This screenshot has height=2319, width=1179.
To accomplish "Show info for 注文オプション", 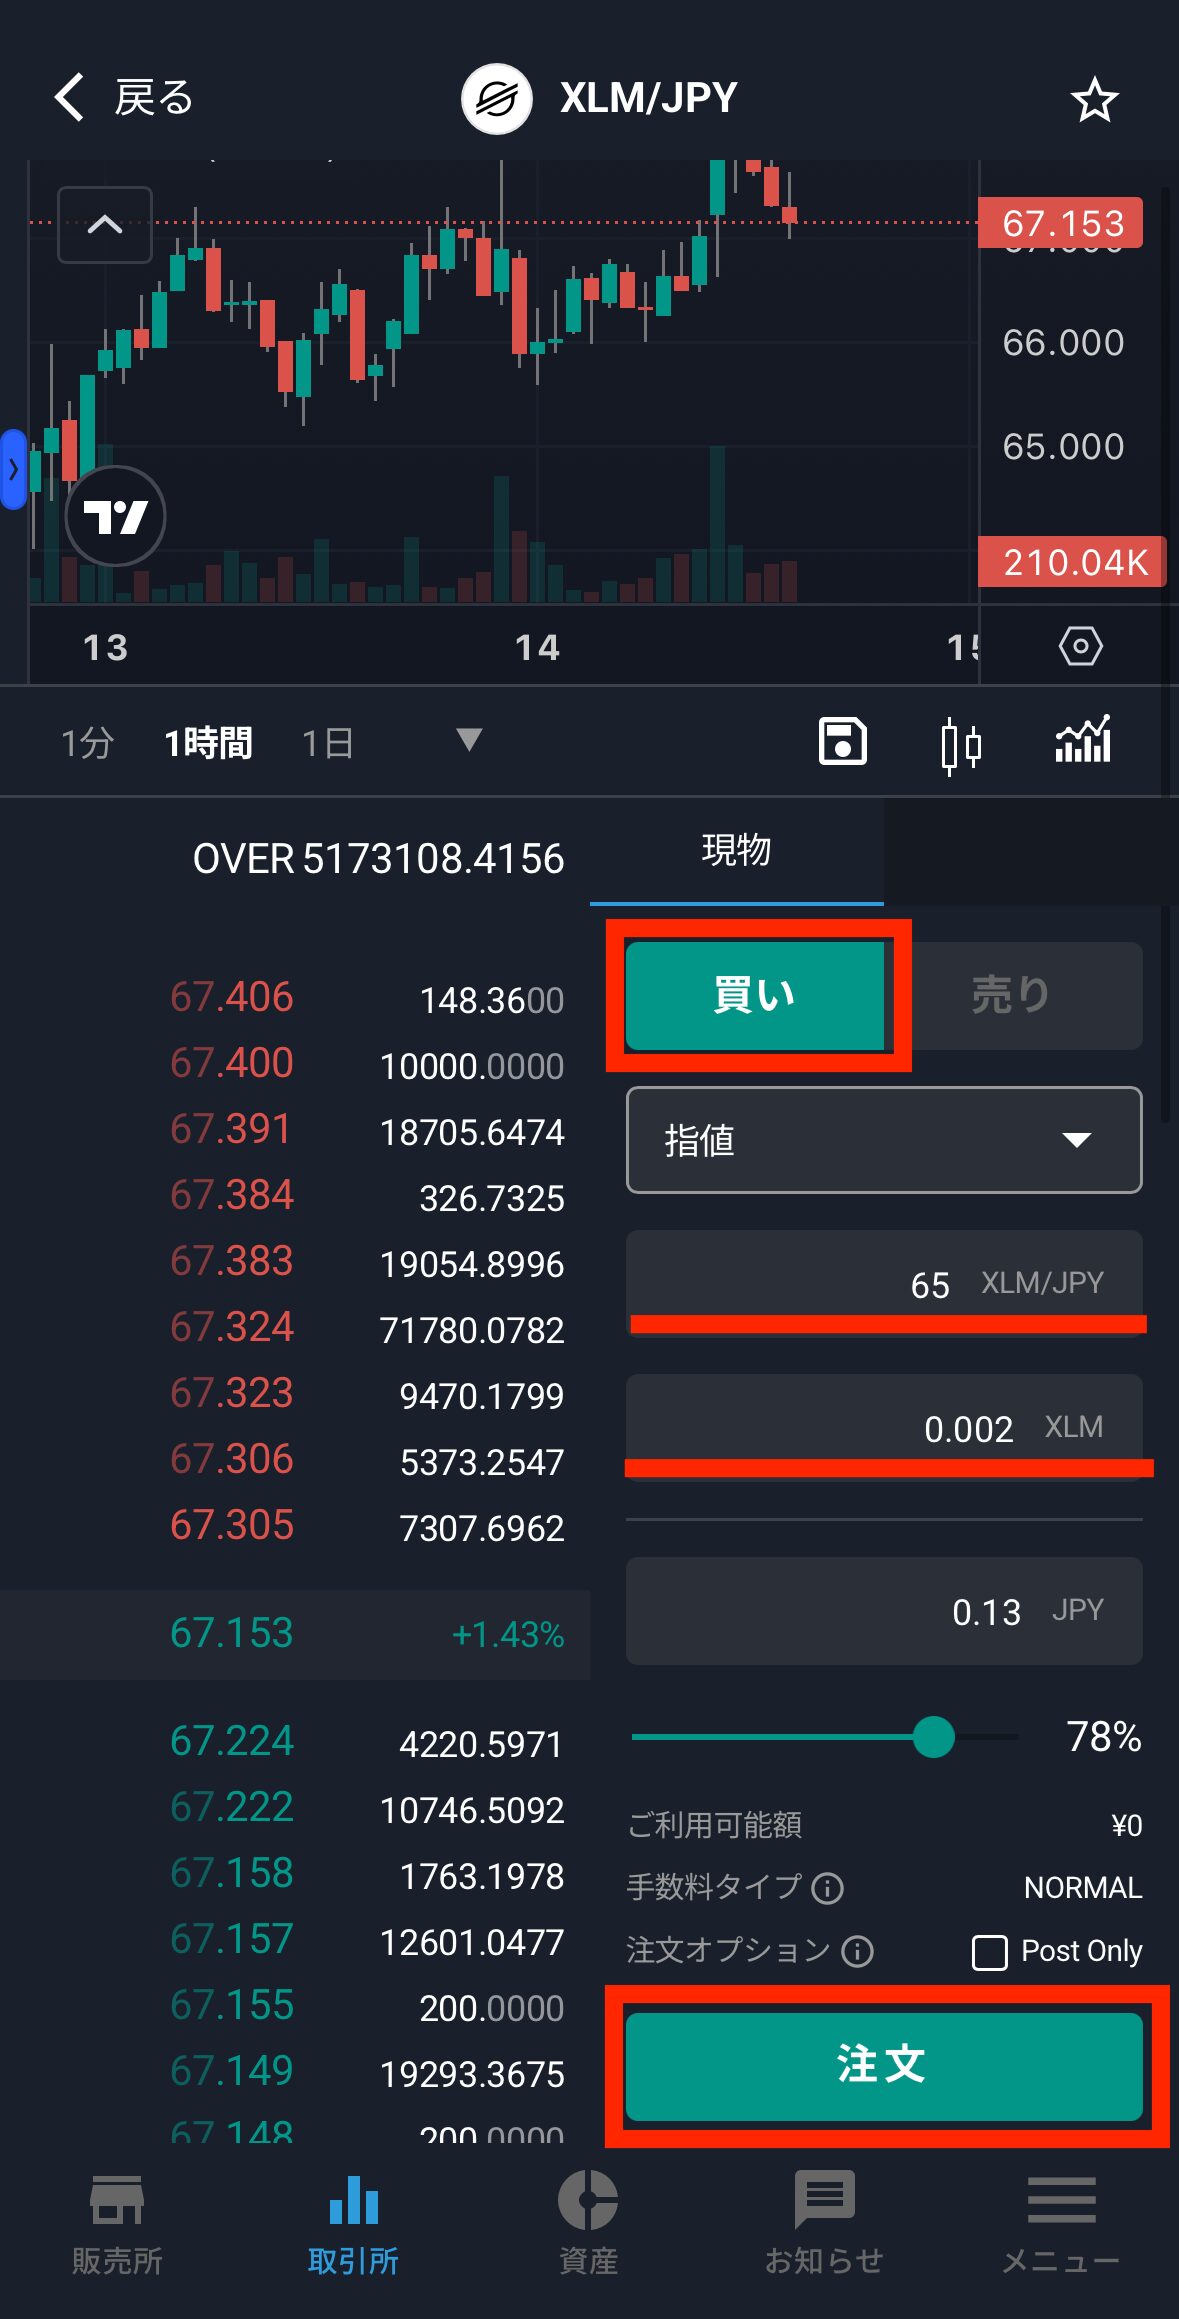I will tap(857, 1951).
